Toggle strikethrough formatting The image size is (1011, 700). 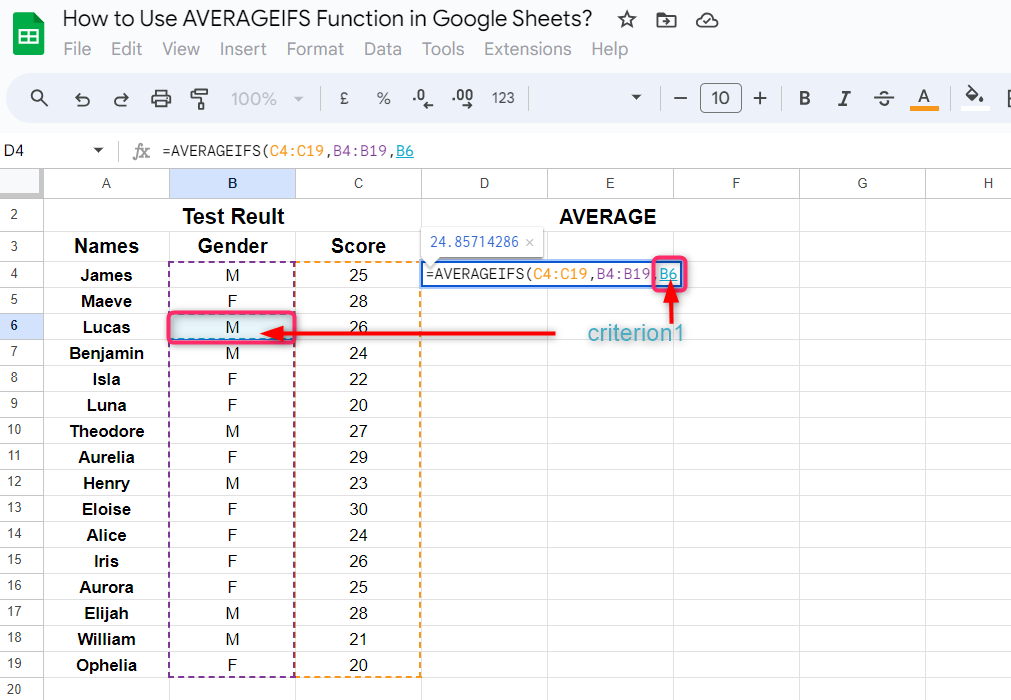(884, 99)
